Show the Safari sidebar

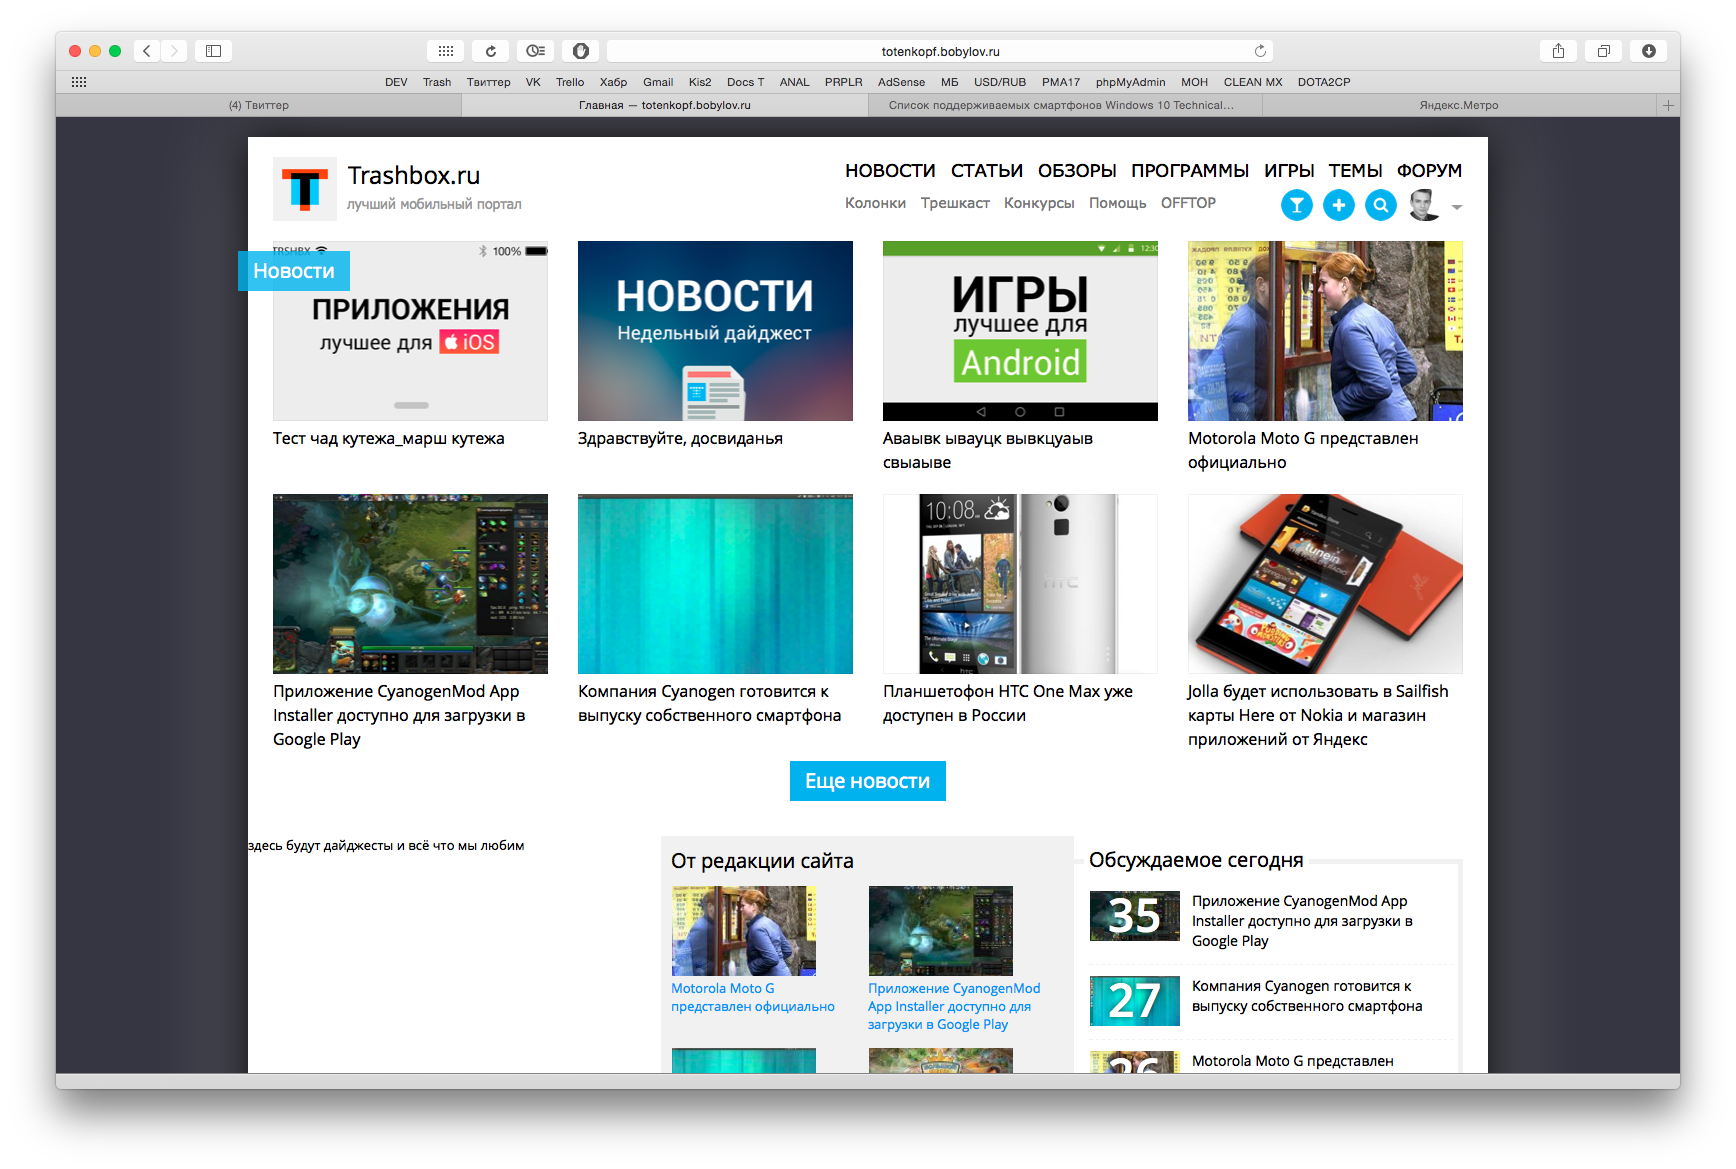coord(213,51)
